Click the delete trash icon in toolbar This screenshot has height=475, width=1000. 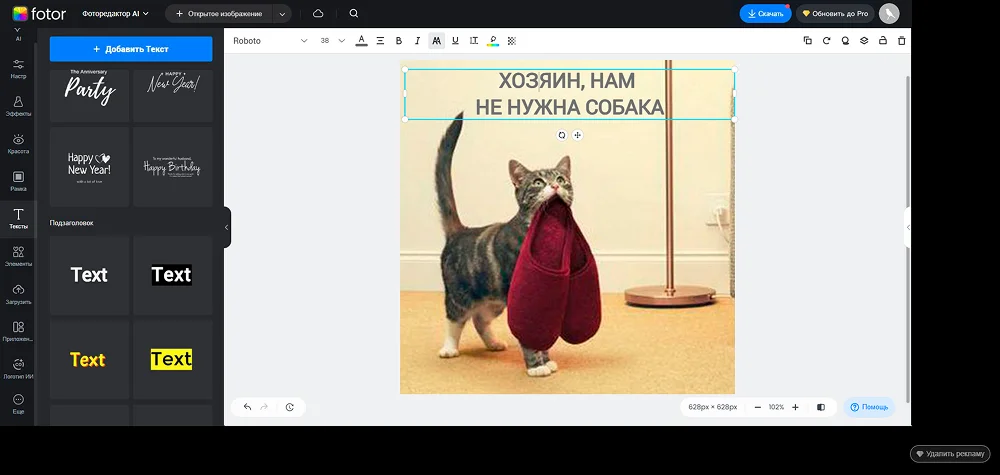tap(901, 41)
